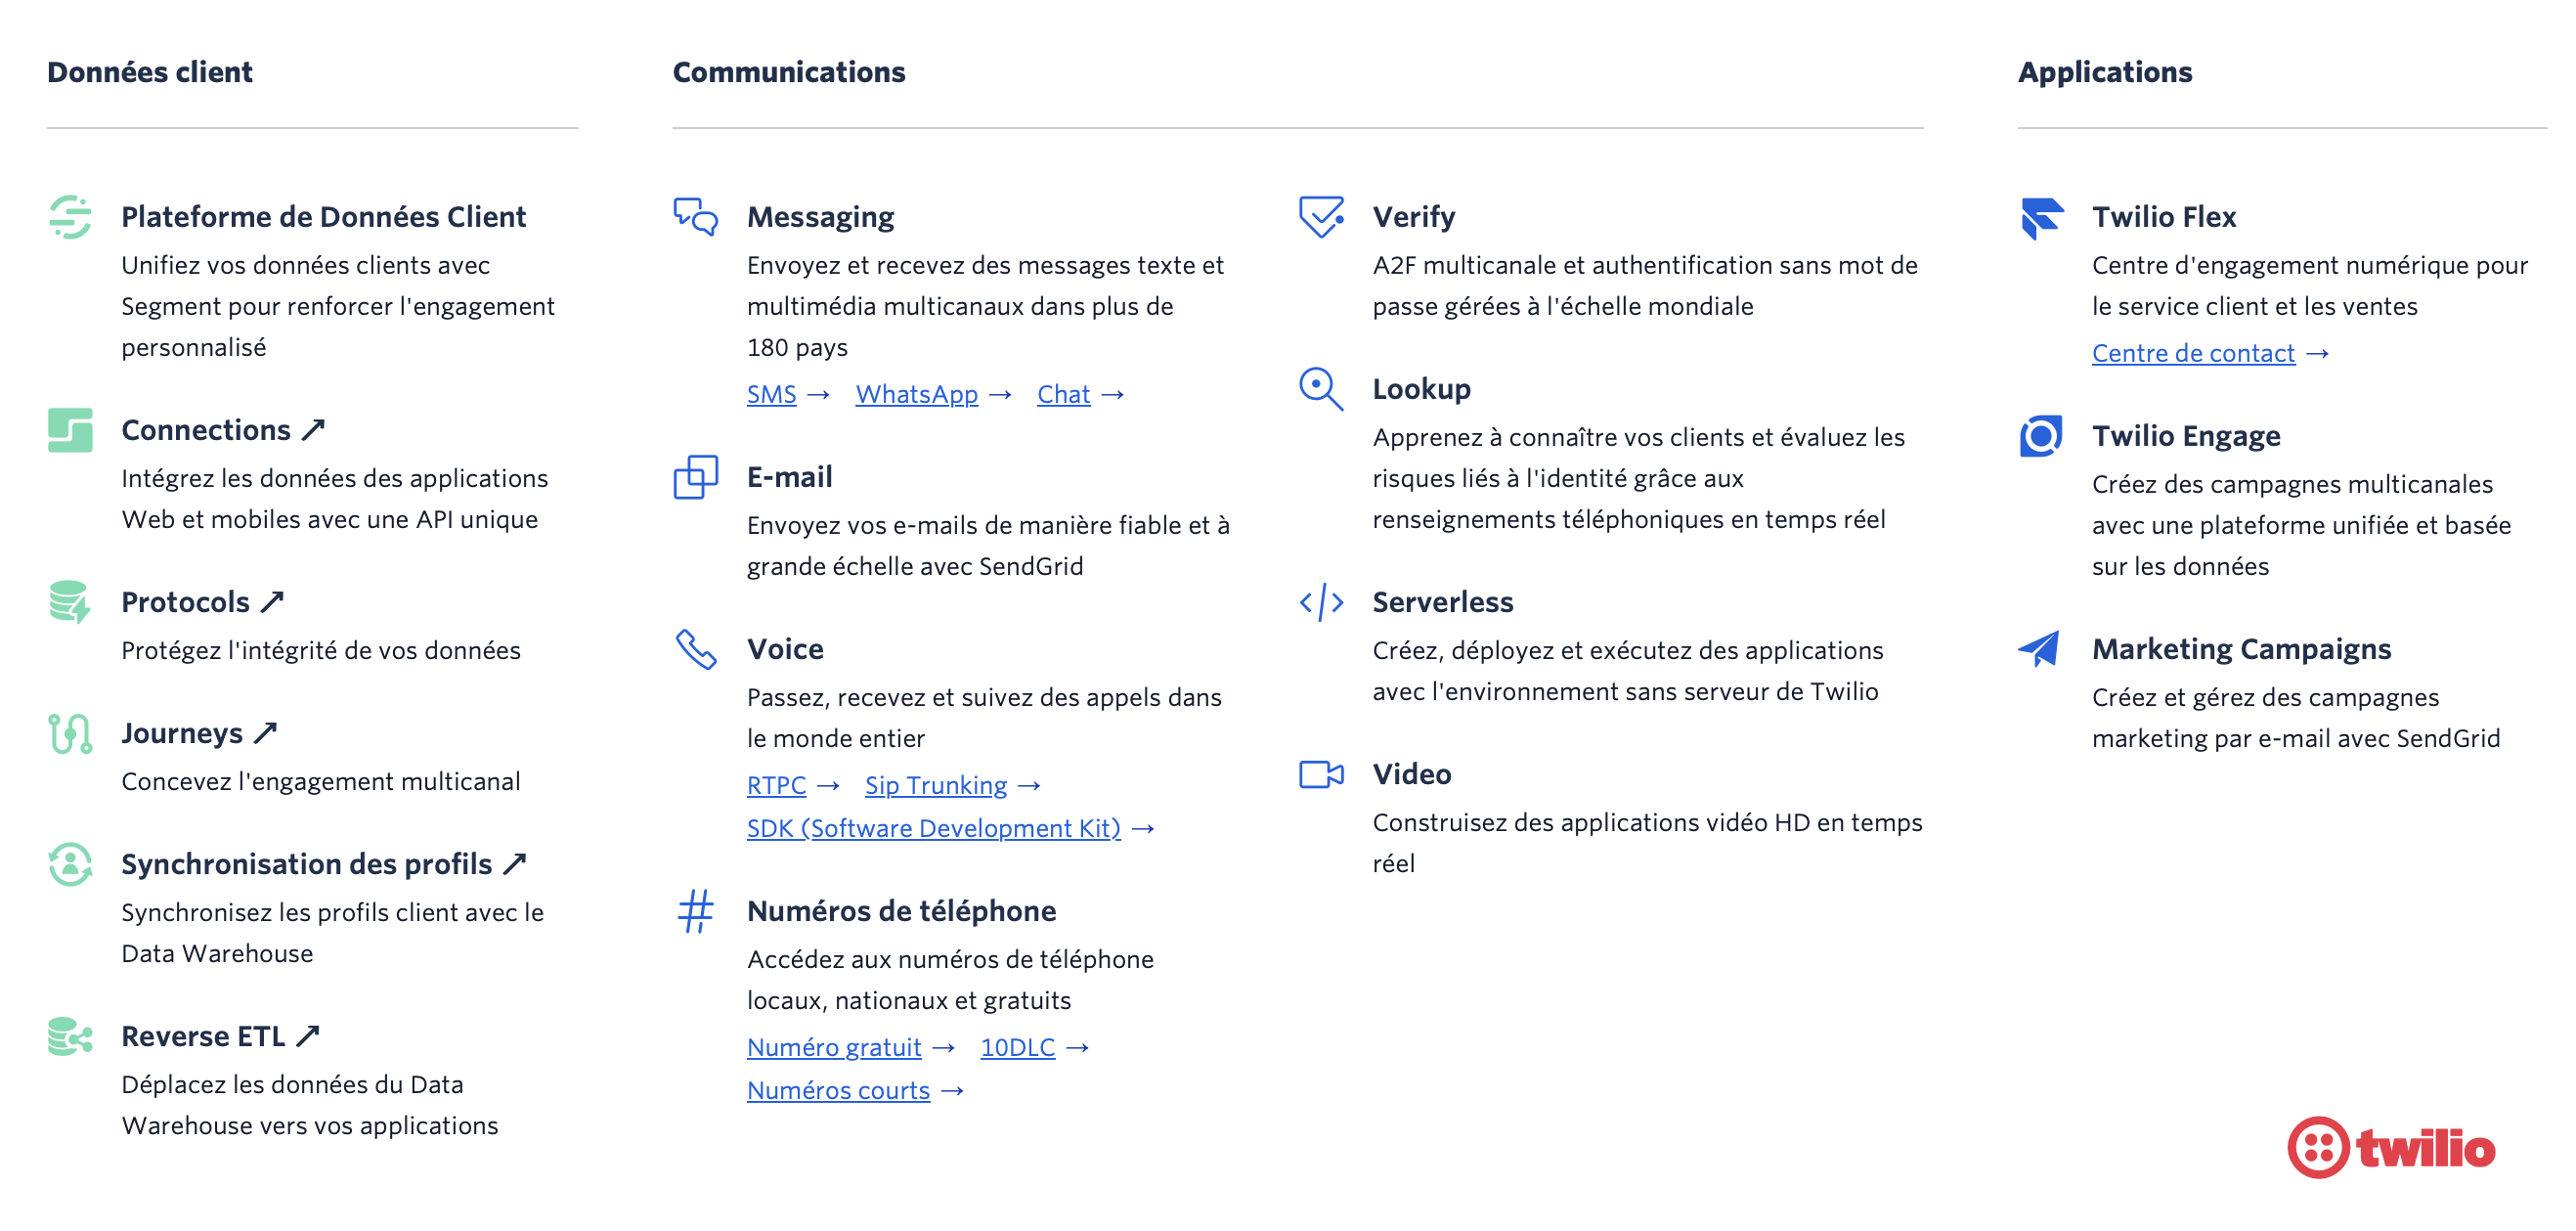Viewport: 2576px width, 1231px height.
Task: Click the Lookup magnifier icon
Action: [x=1321, y=389]
